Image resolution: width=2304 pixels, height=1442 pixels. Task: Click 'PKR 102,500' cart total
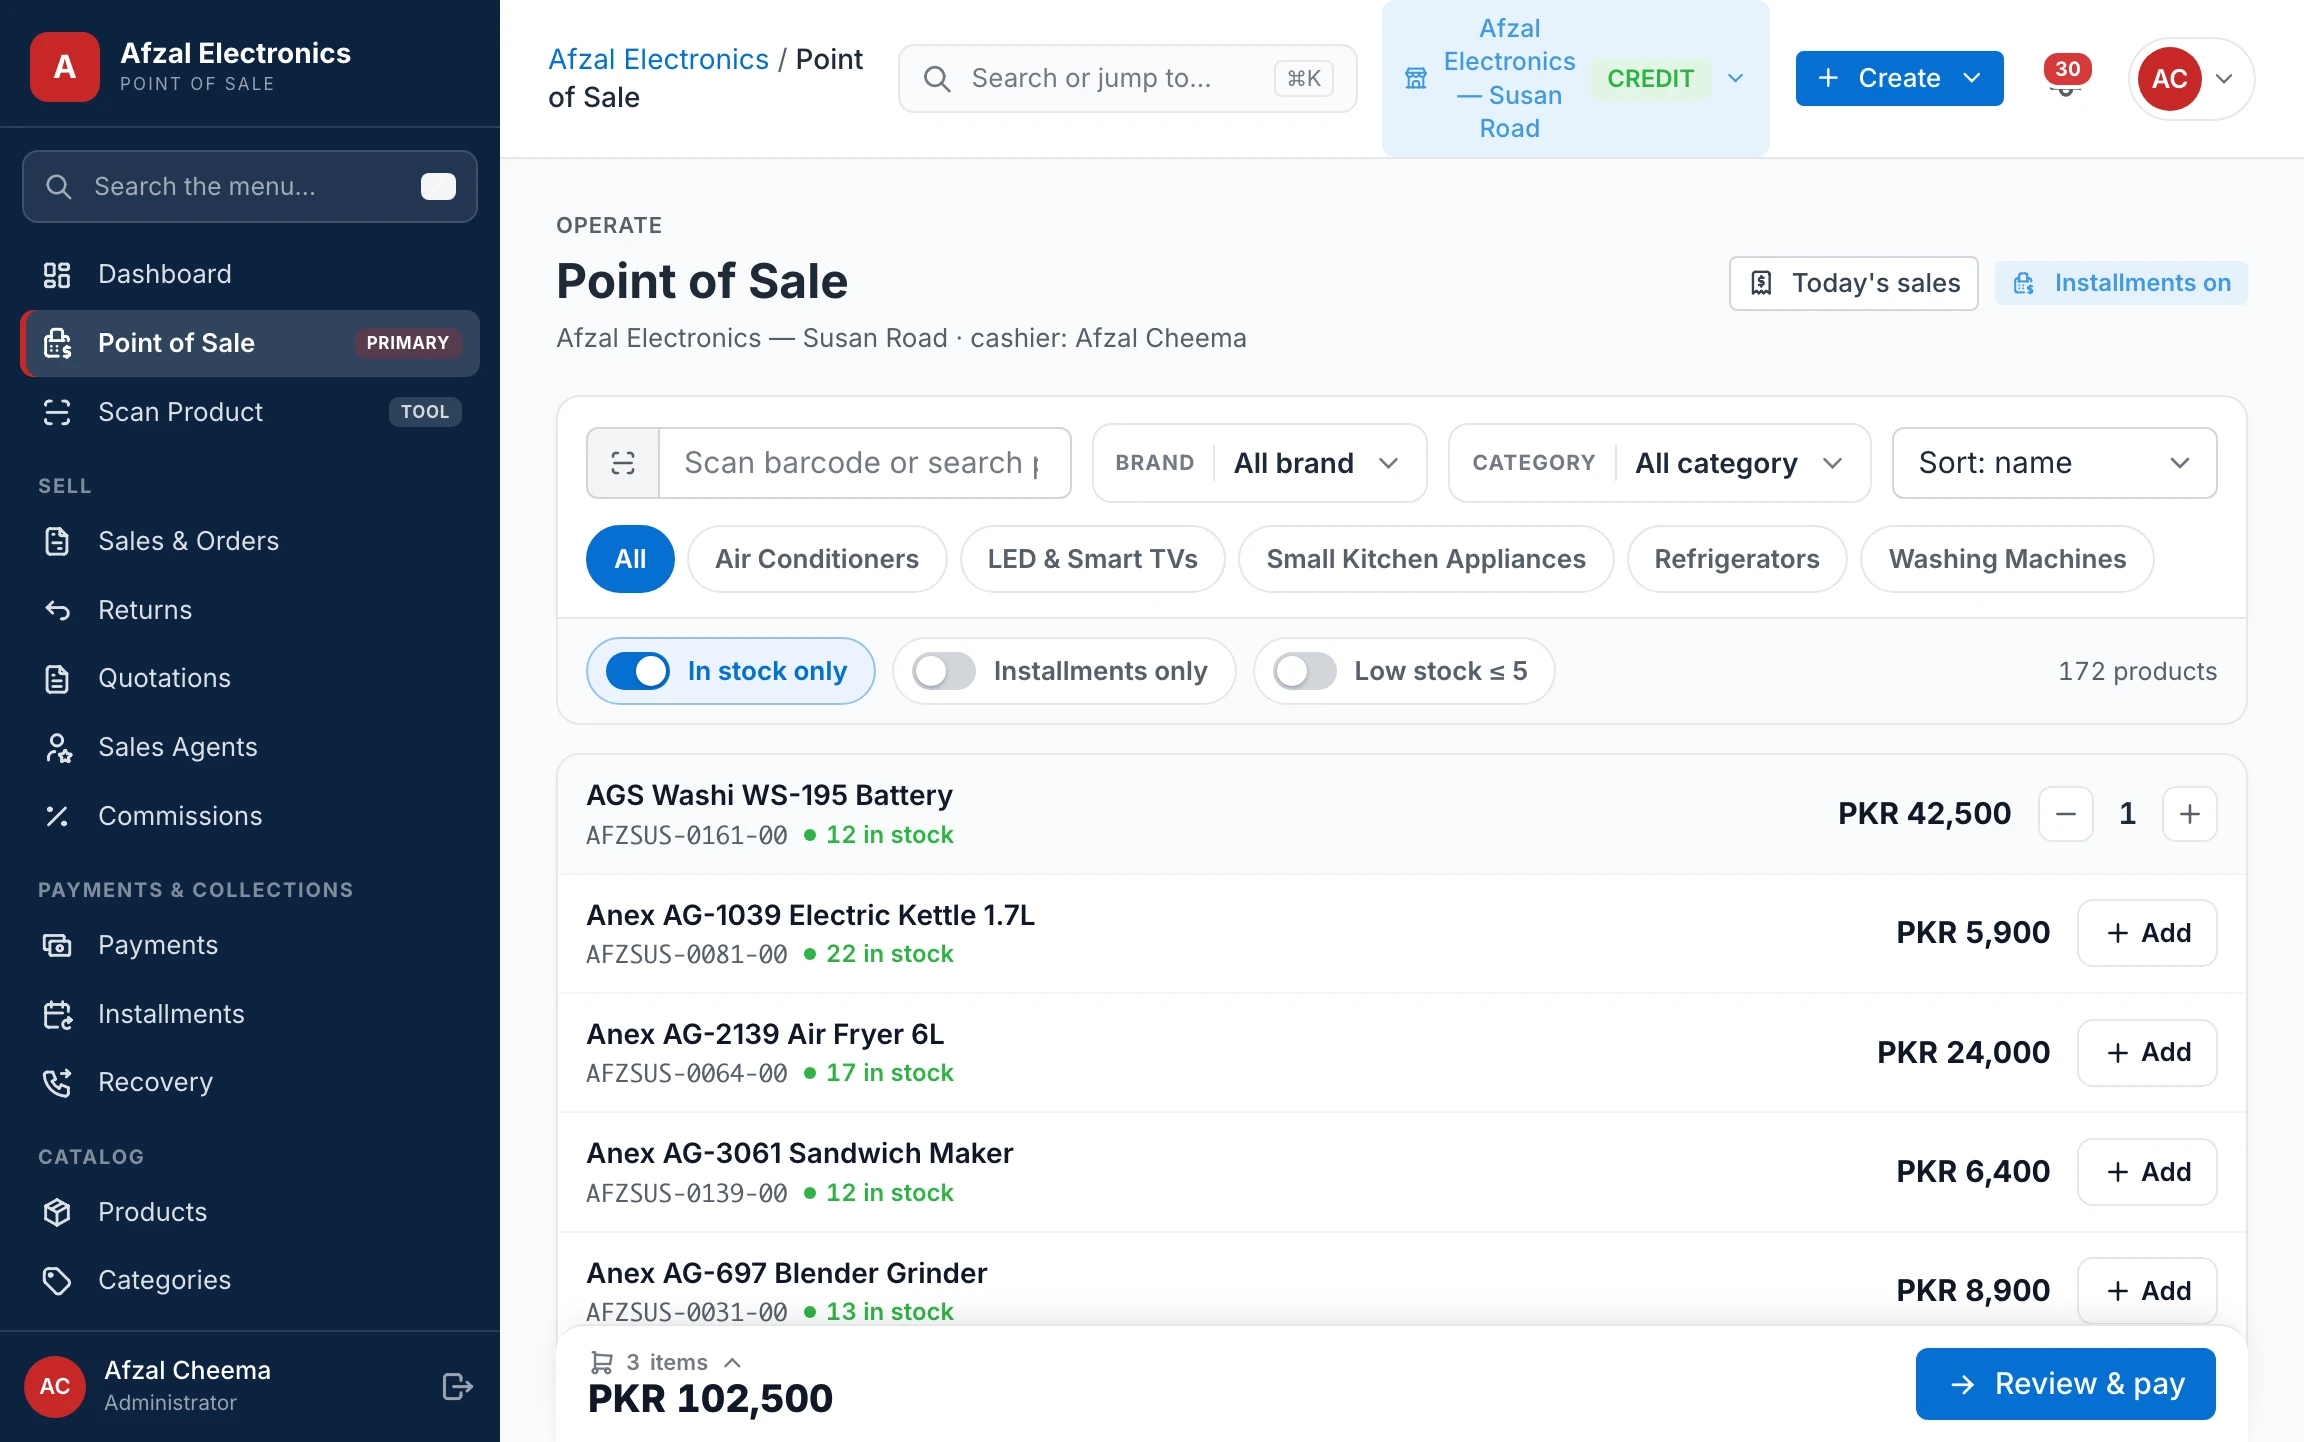710,1399
